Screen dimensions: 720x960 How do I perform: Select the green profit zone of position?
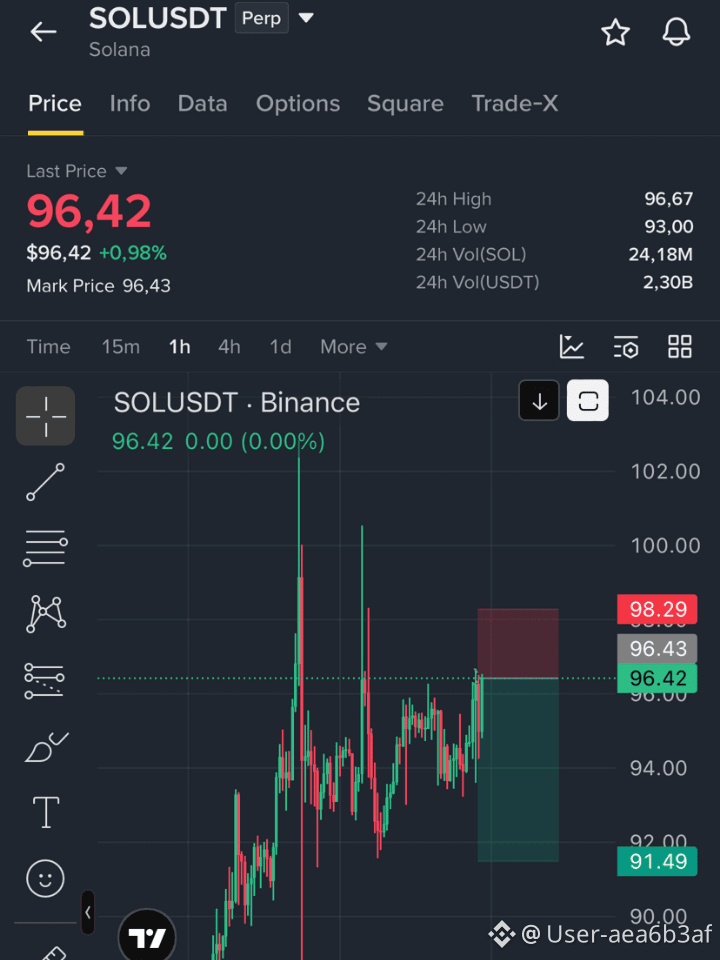coord(518,770)
